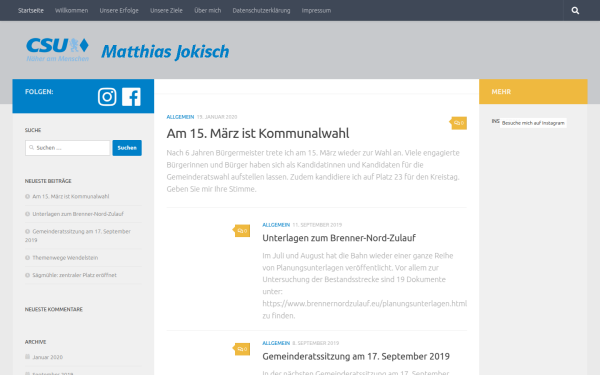Click the brennernordzulauf.eu planungsunterlagen URL
The height and width of the screenshot is (375, 600).
point(365,303)
